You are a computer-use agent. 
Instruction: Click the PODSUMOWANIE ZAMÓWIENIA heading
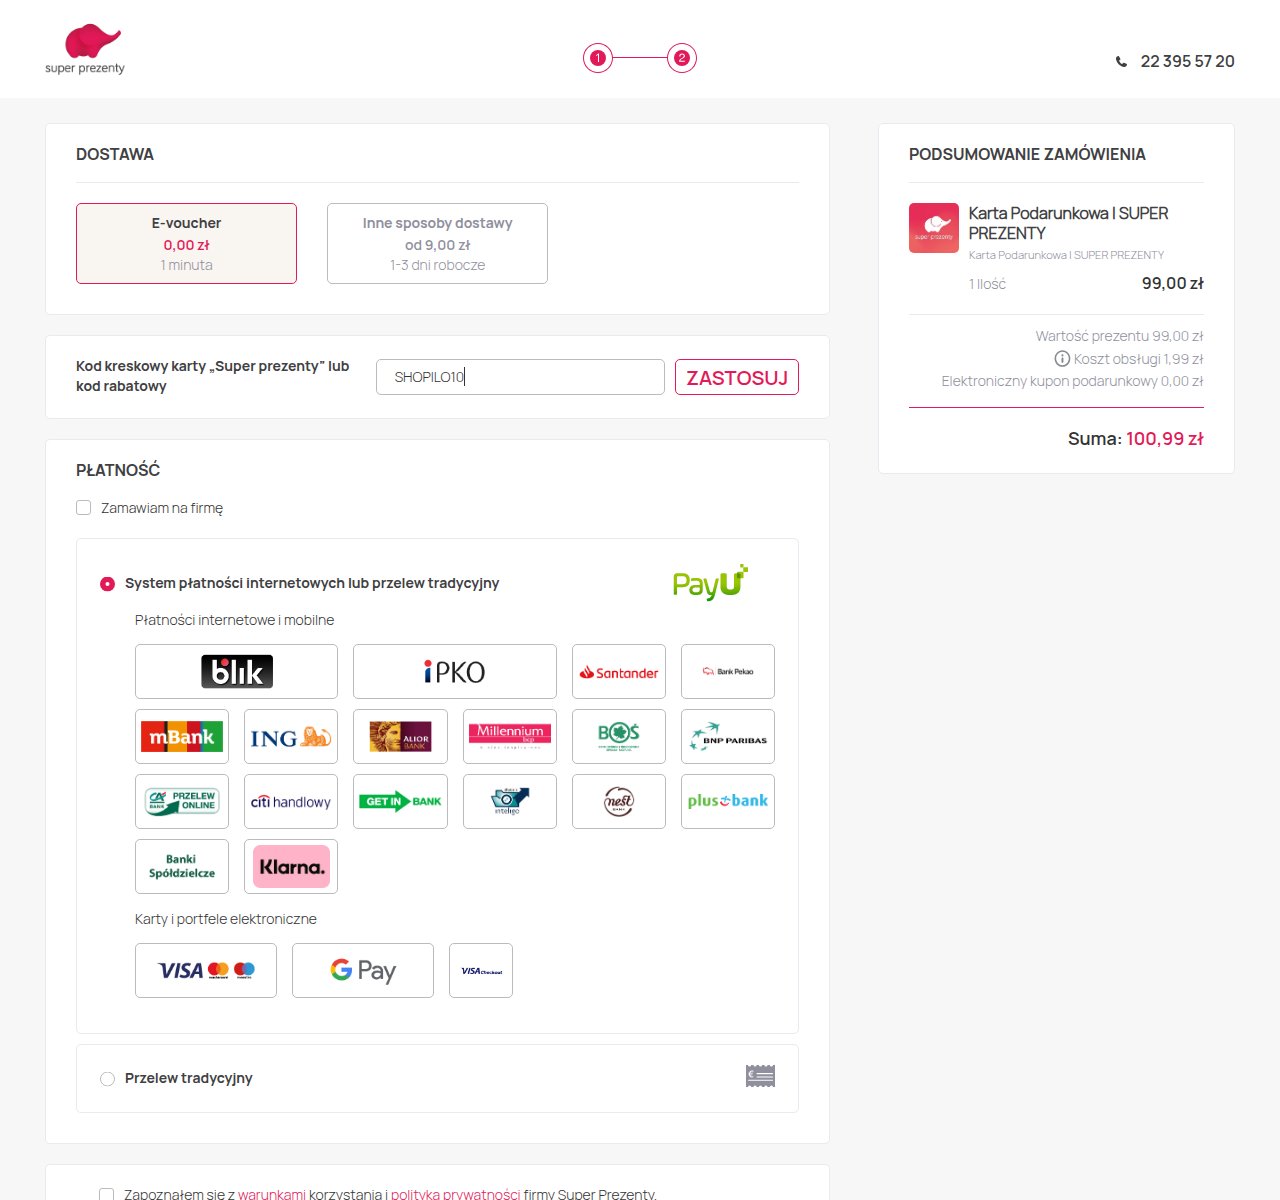point(1027,154)
